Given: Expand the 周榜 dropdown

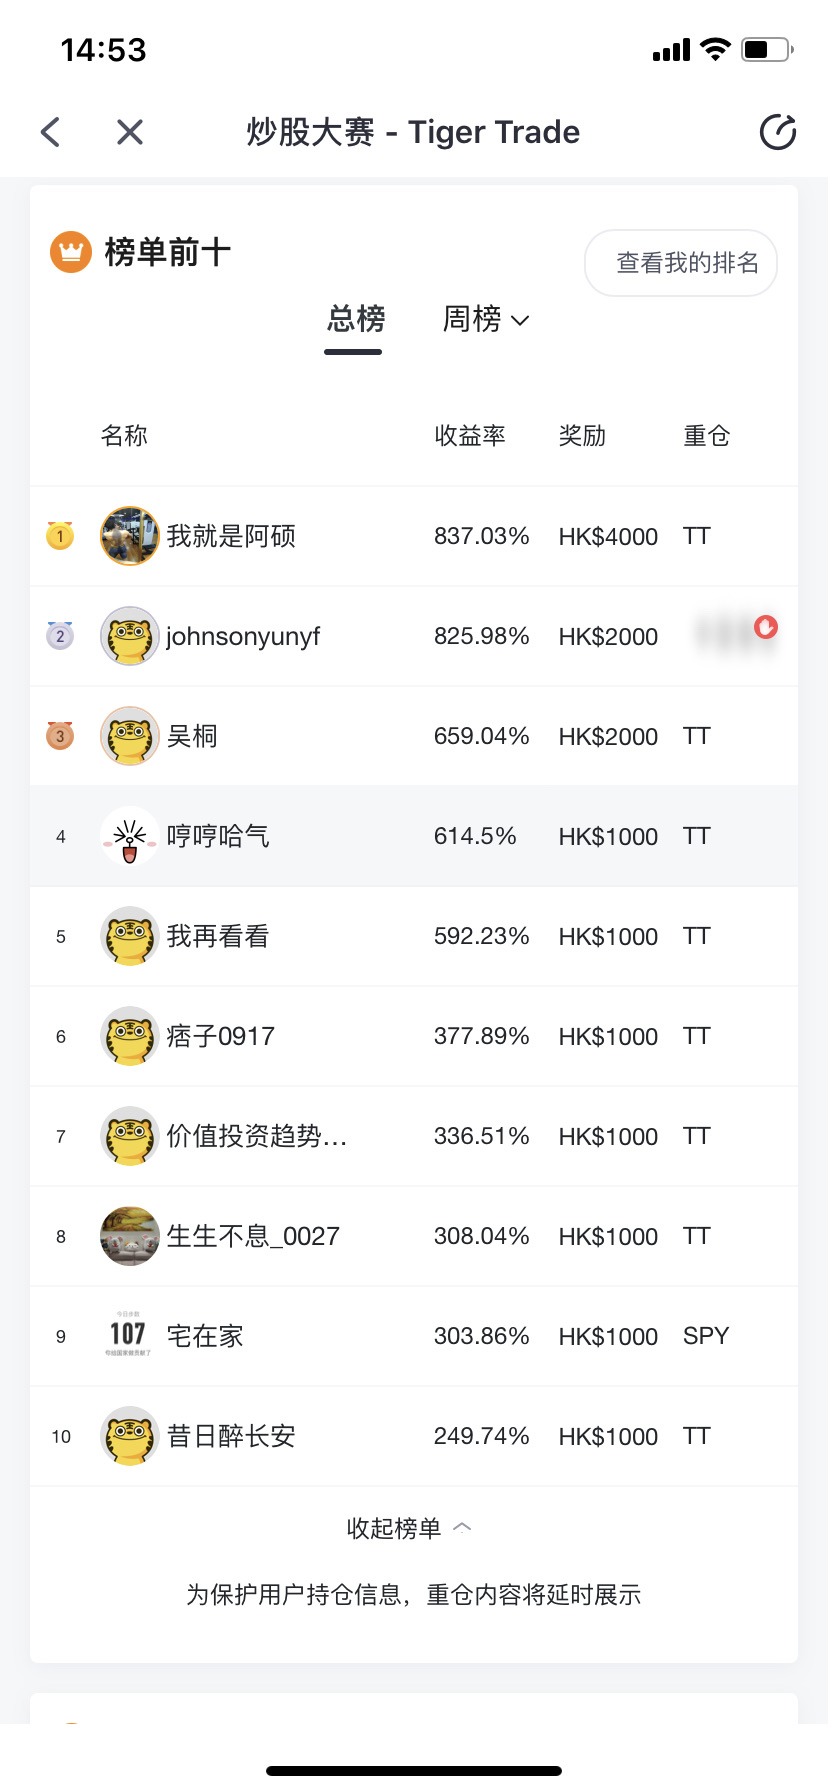Looking at the screenshot, I should coord(486,320).
